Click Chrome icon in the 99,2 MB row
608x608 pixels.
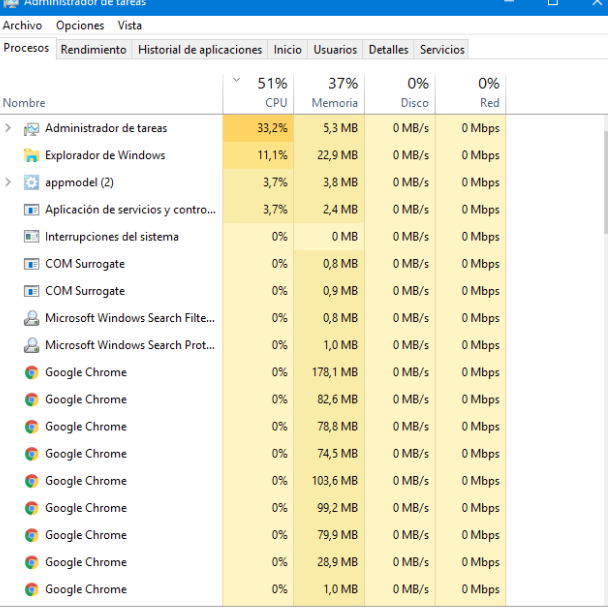pyautogui.click(x=31, y=508)
